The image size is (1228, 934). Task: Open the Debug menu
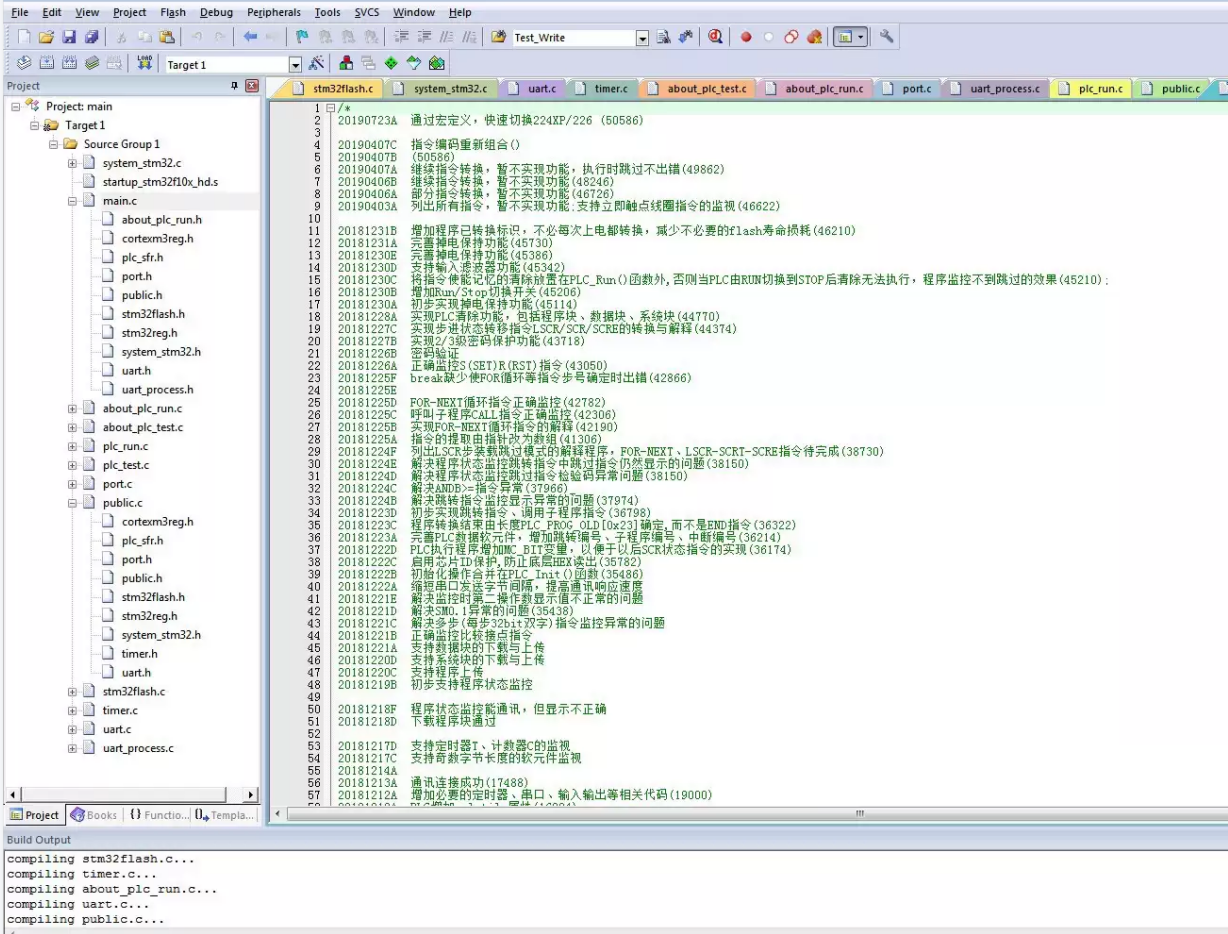216,12
